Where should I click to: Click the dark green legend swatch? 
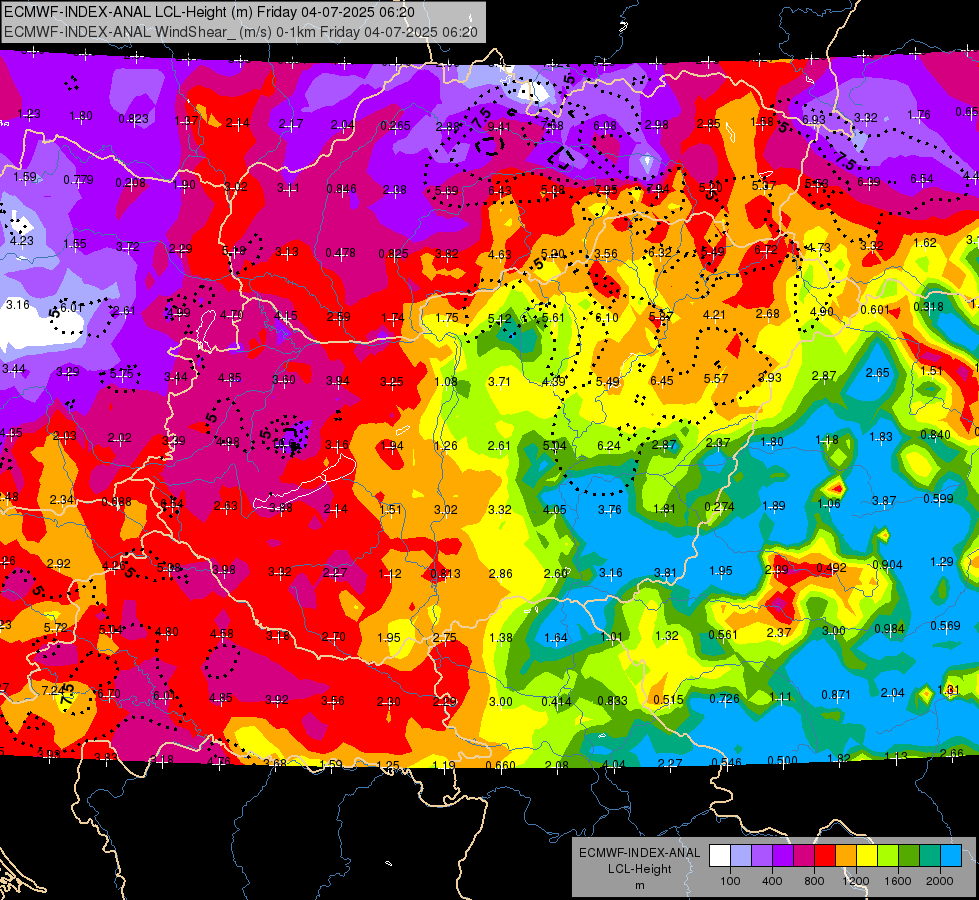[909, 856]
